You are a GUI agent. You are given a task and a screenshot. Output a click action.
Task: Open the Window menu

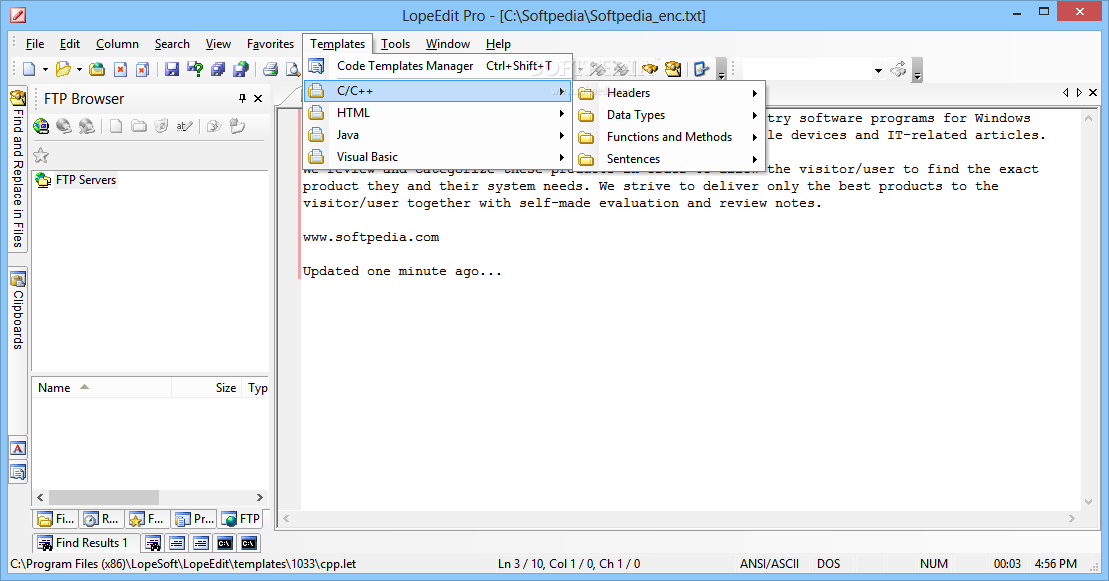point(448,44)
